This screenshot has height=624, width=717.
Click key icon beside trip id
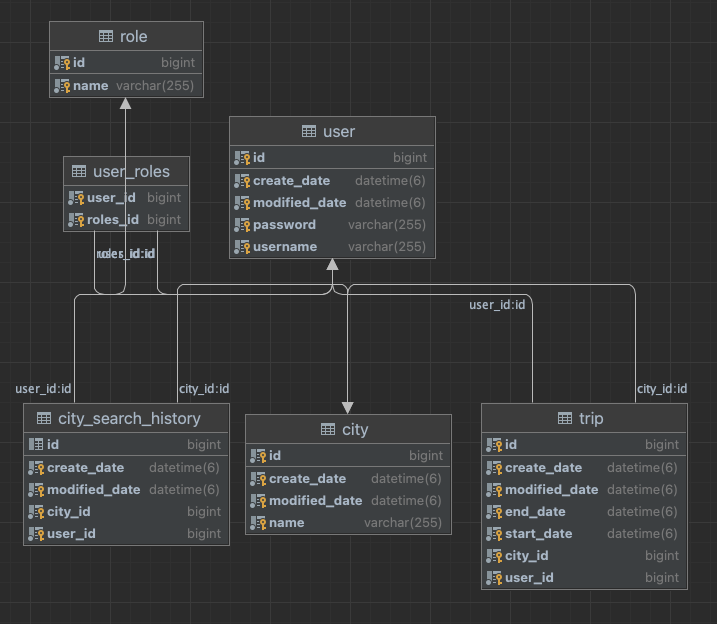[x=494, y=445]
